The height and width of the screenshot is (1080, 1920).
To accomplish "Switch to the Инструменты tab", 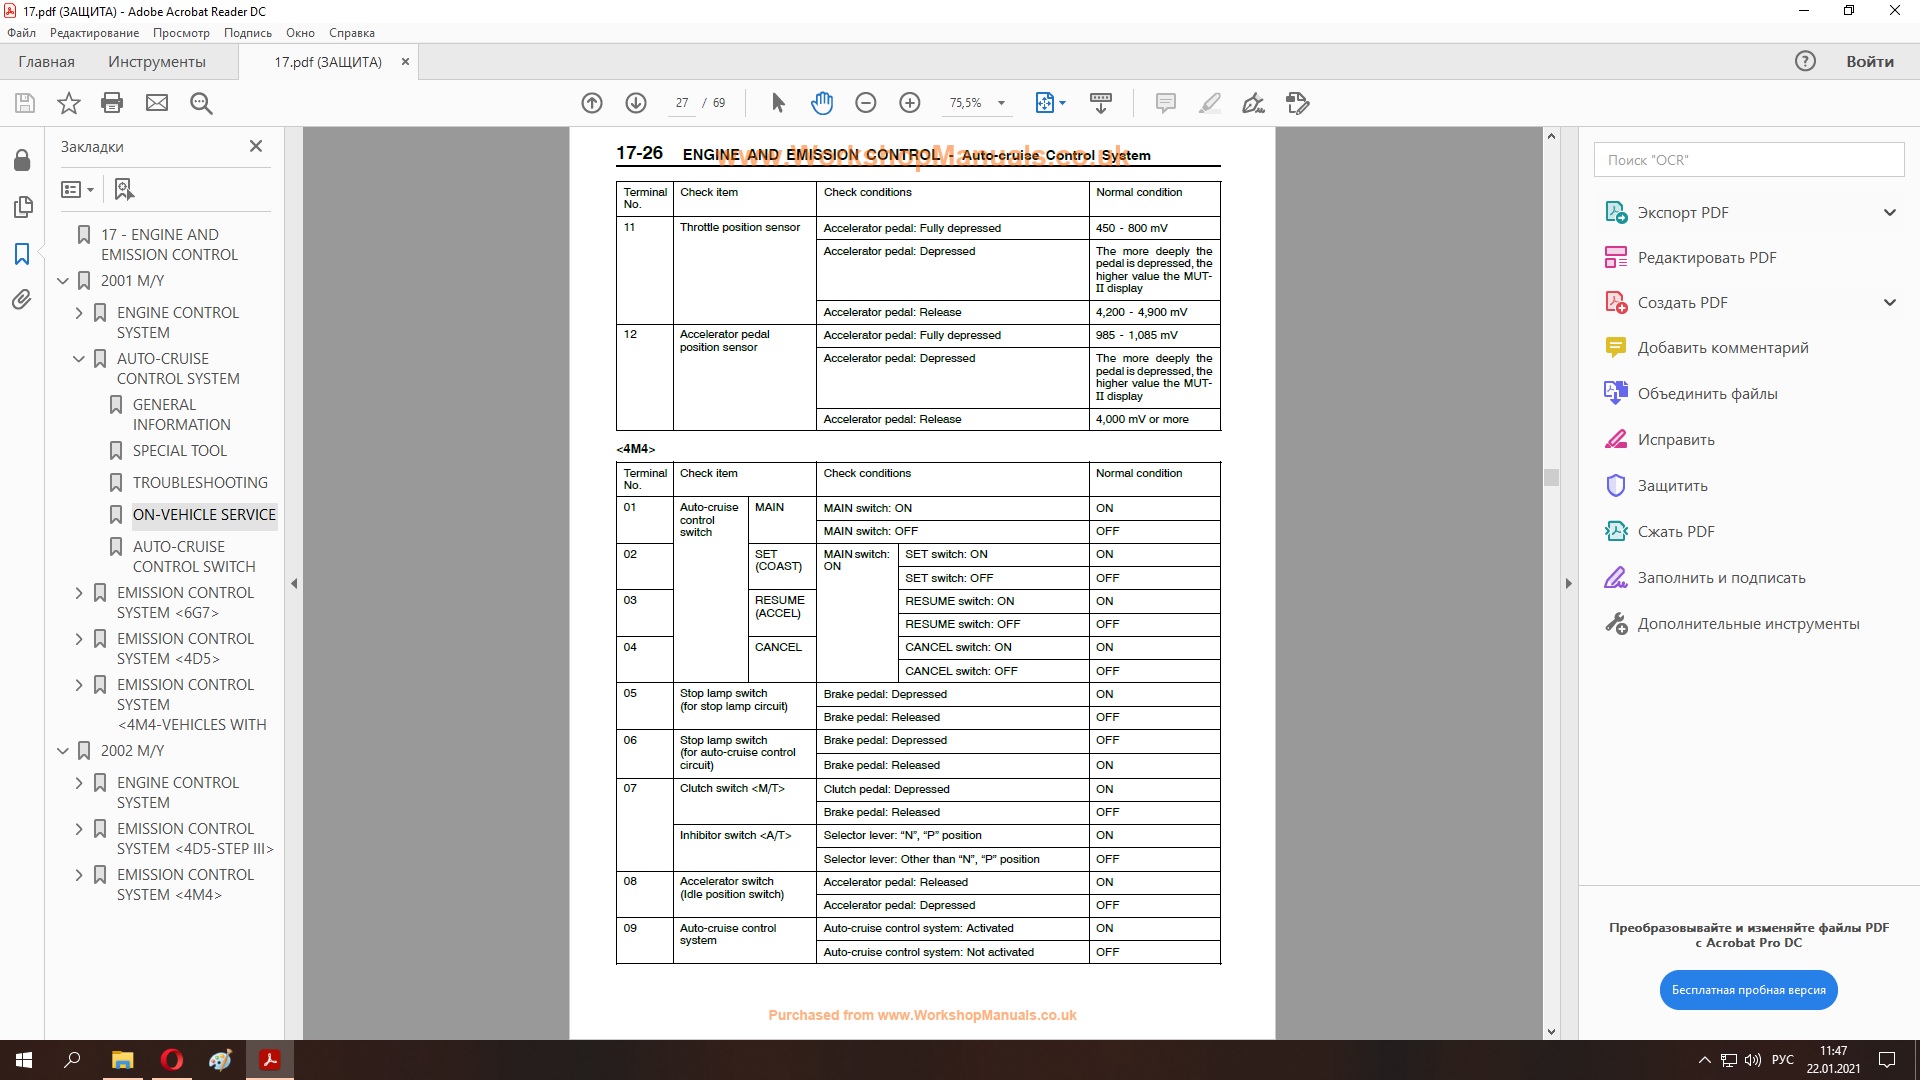I will click(157, 62).
